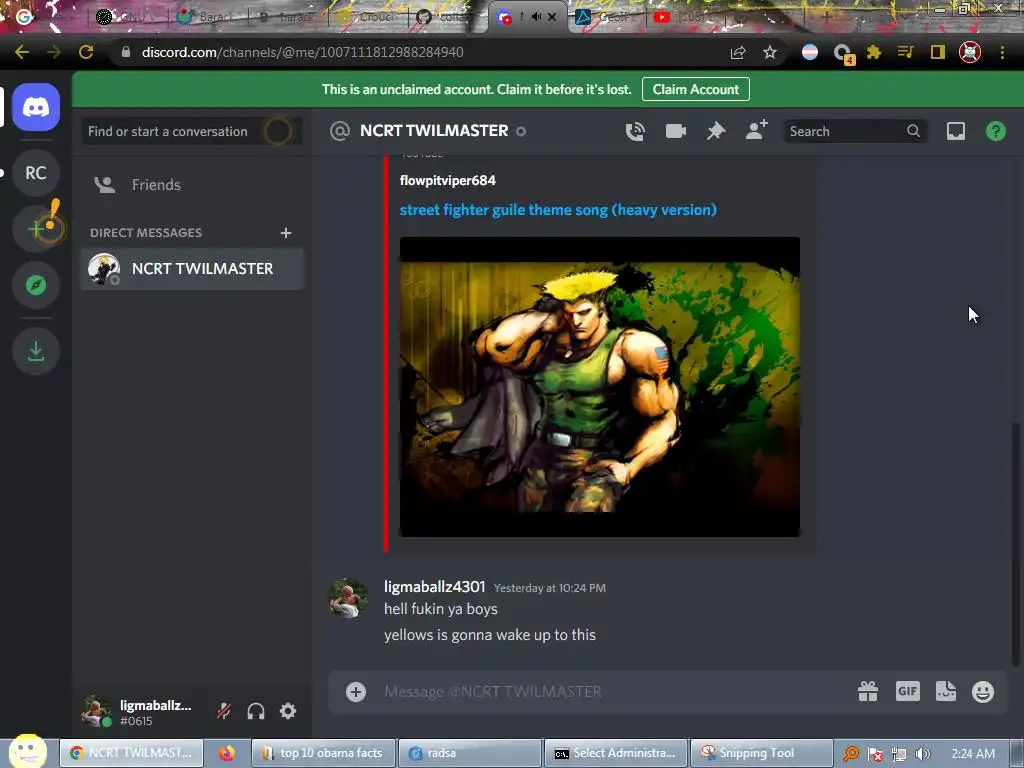1024x768 pixels.
Task: Click flowpitviper684 author name
Action: tap(447, 181)
